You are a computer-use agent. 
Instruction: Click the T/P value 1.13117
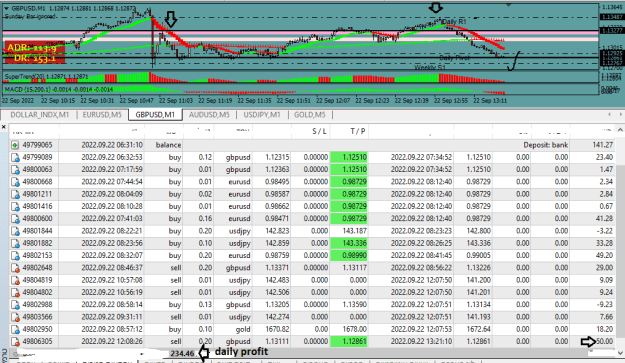(354, 268)
